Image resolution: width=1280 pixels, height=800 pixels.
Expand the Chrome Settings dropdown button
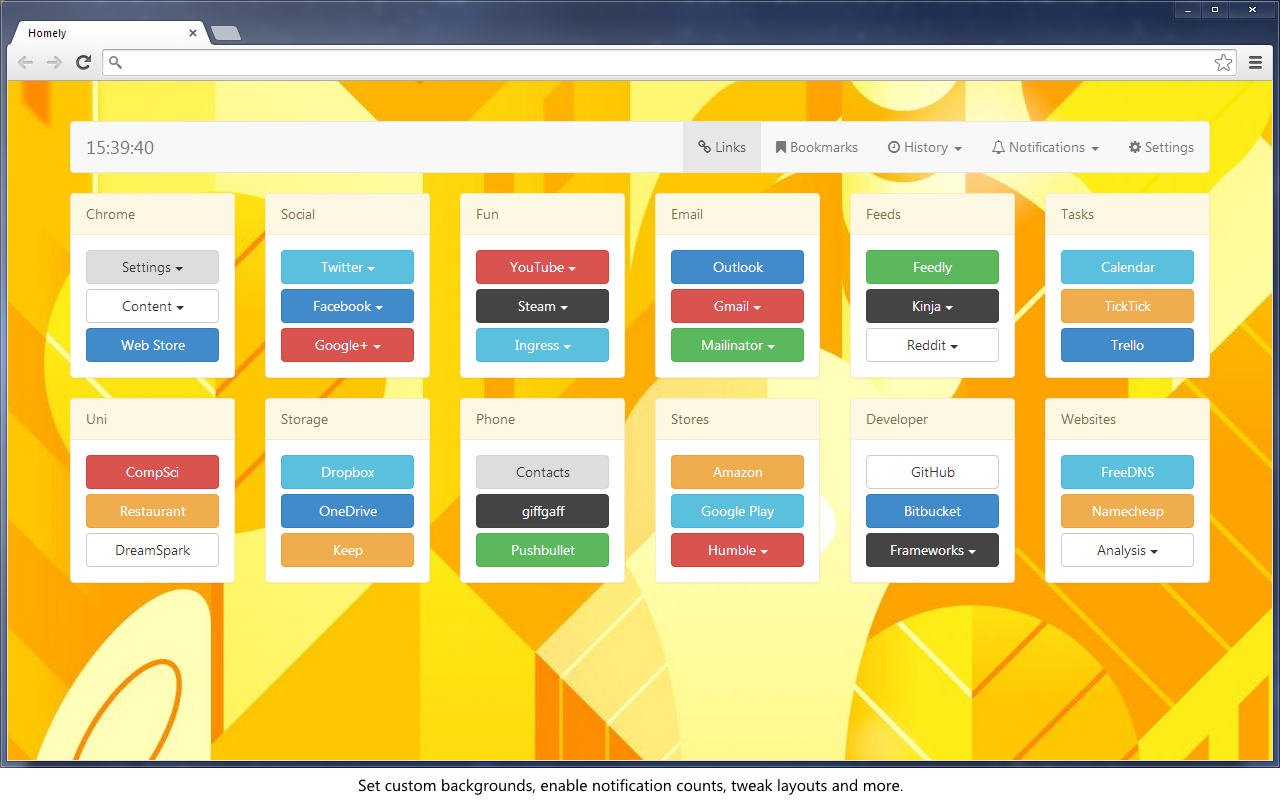(x=152, y=267)
